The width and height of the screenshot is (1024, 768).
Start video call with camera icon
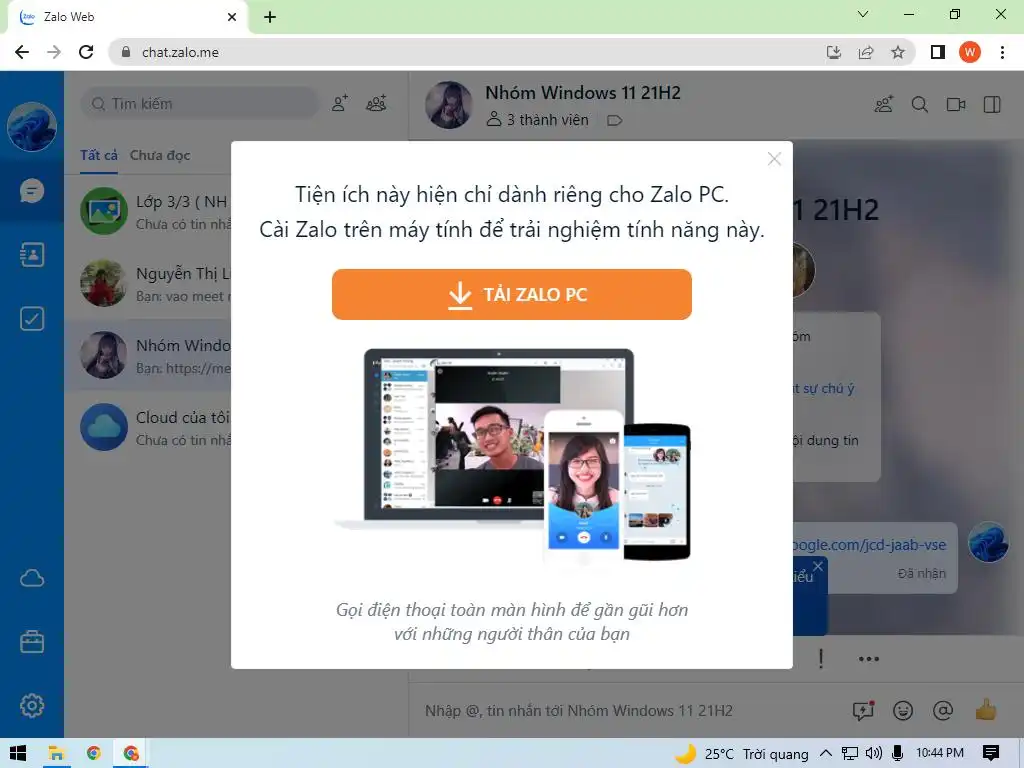[x=956, y=104]
